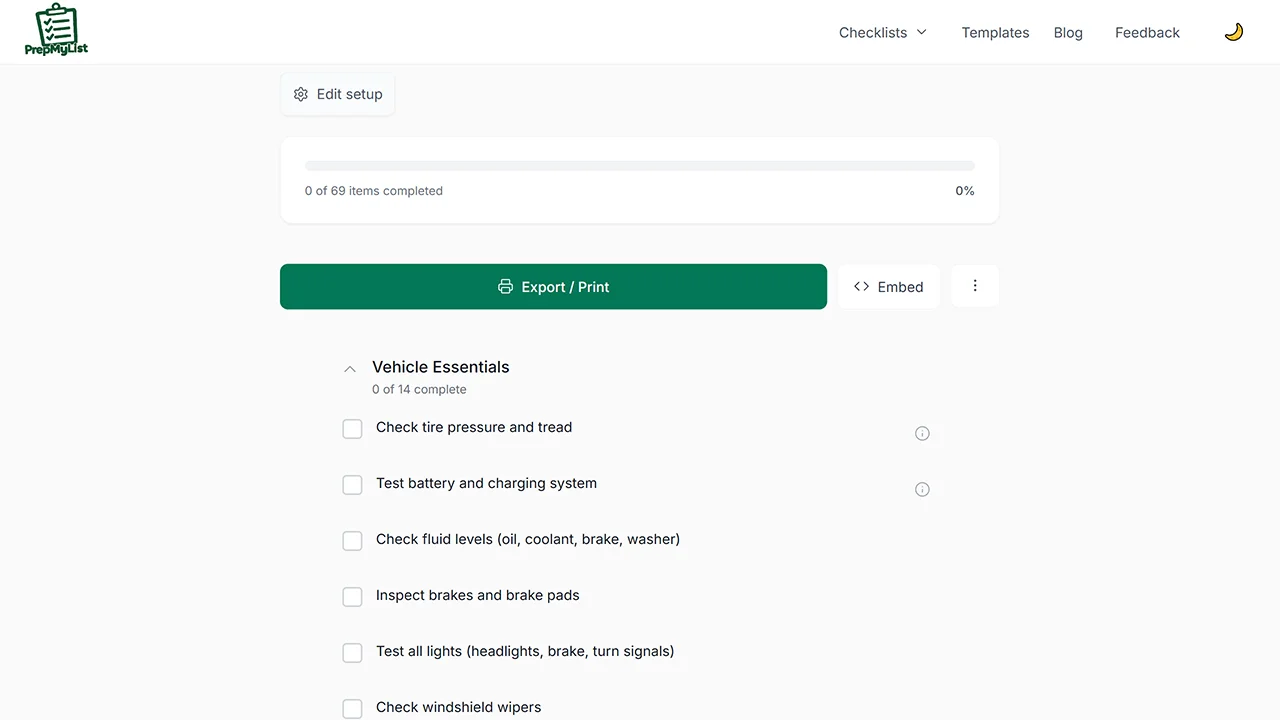Viewport: 1280px width, 720px height.
Task: Go to the Blog page
Action: [1068, 32]
